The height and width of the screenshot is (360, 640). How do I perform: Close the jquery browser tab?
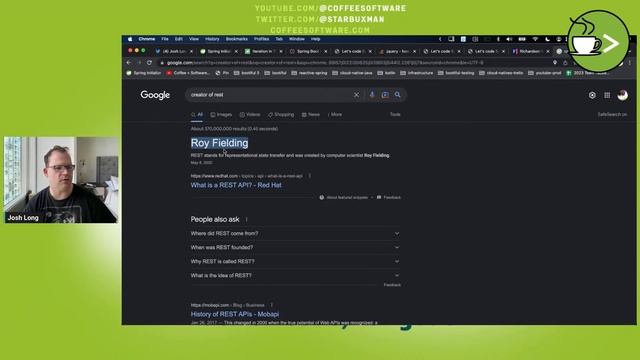414,51
